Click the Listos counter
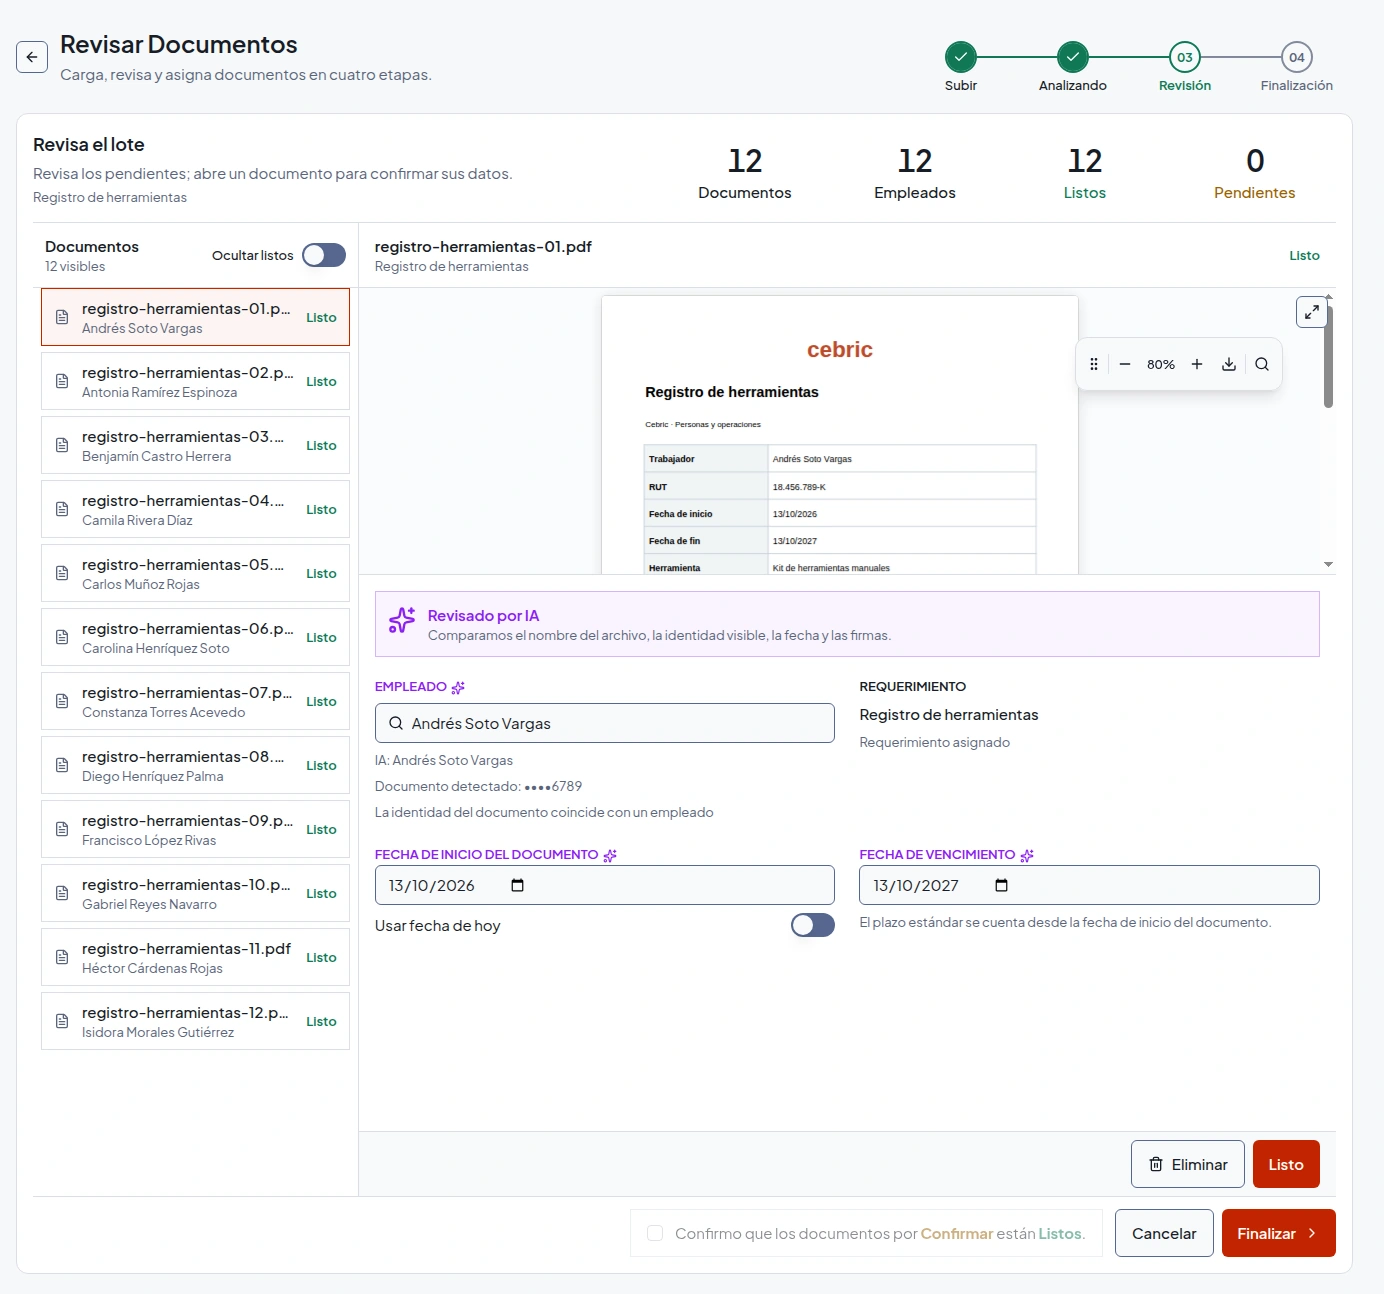1384x1294 pixels. click(1084, 173)
